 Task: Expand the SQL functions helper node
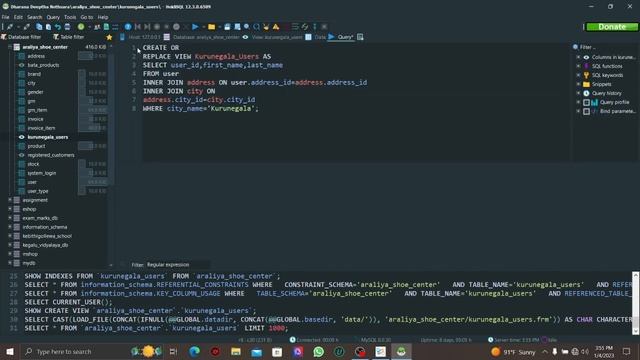coord(578,66)
